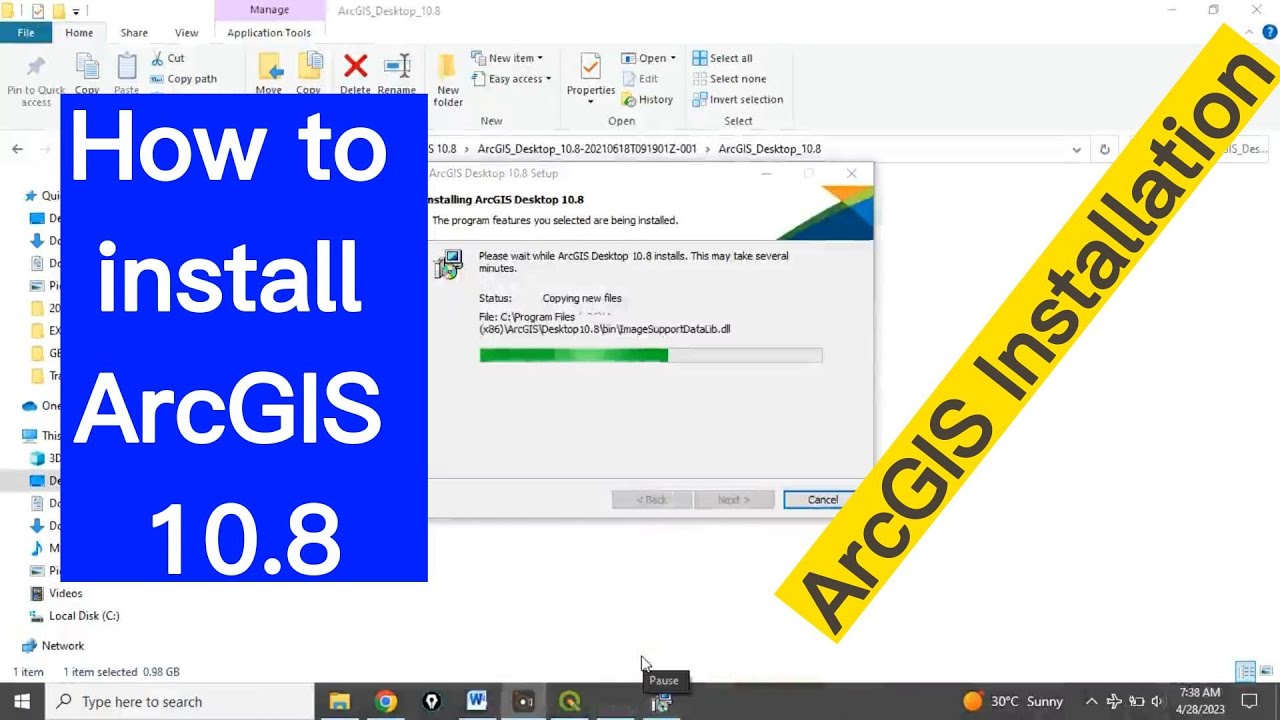1280x720 pixels.
Task: Open File Explorer from the taskbar
Action: [340, 701]
